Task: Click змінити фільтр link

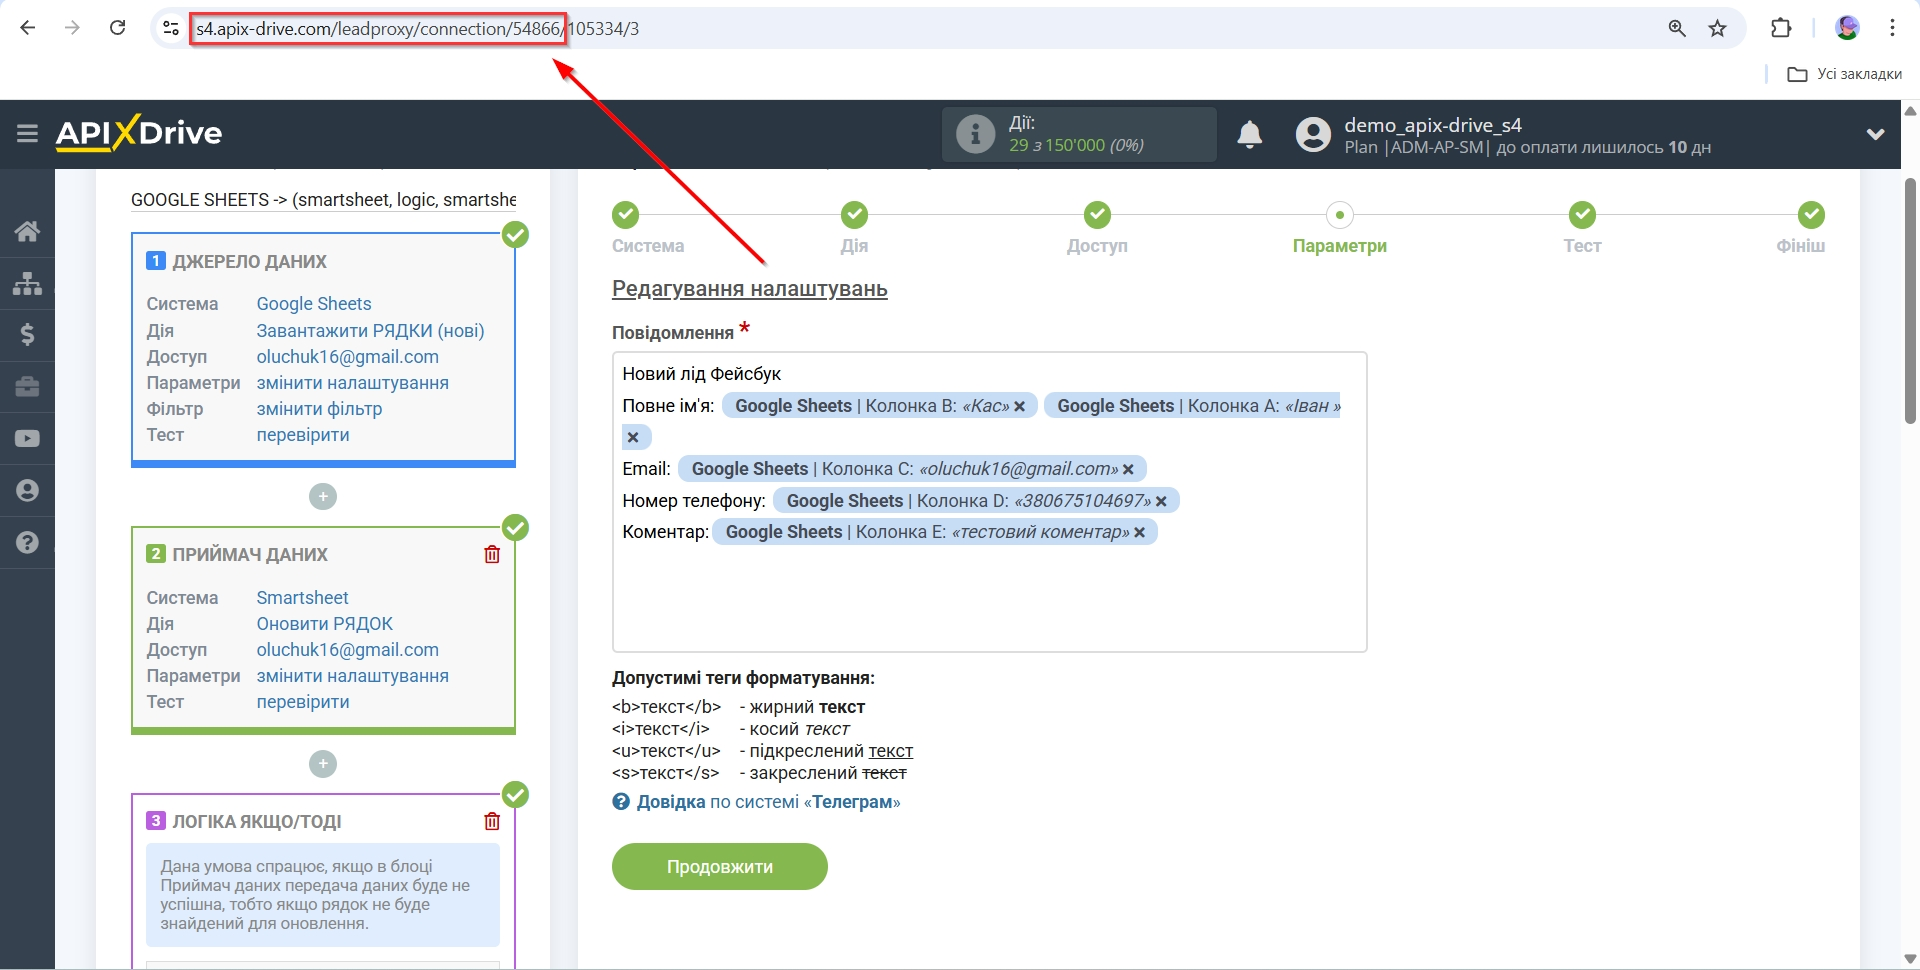Action: pyautogui.click(x=319, y=409)
